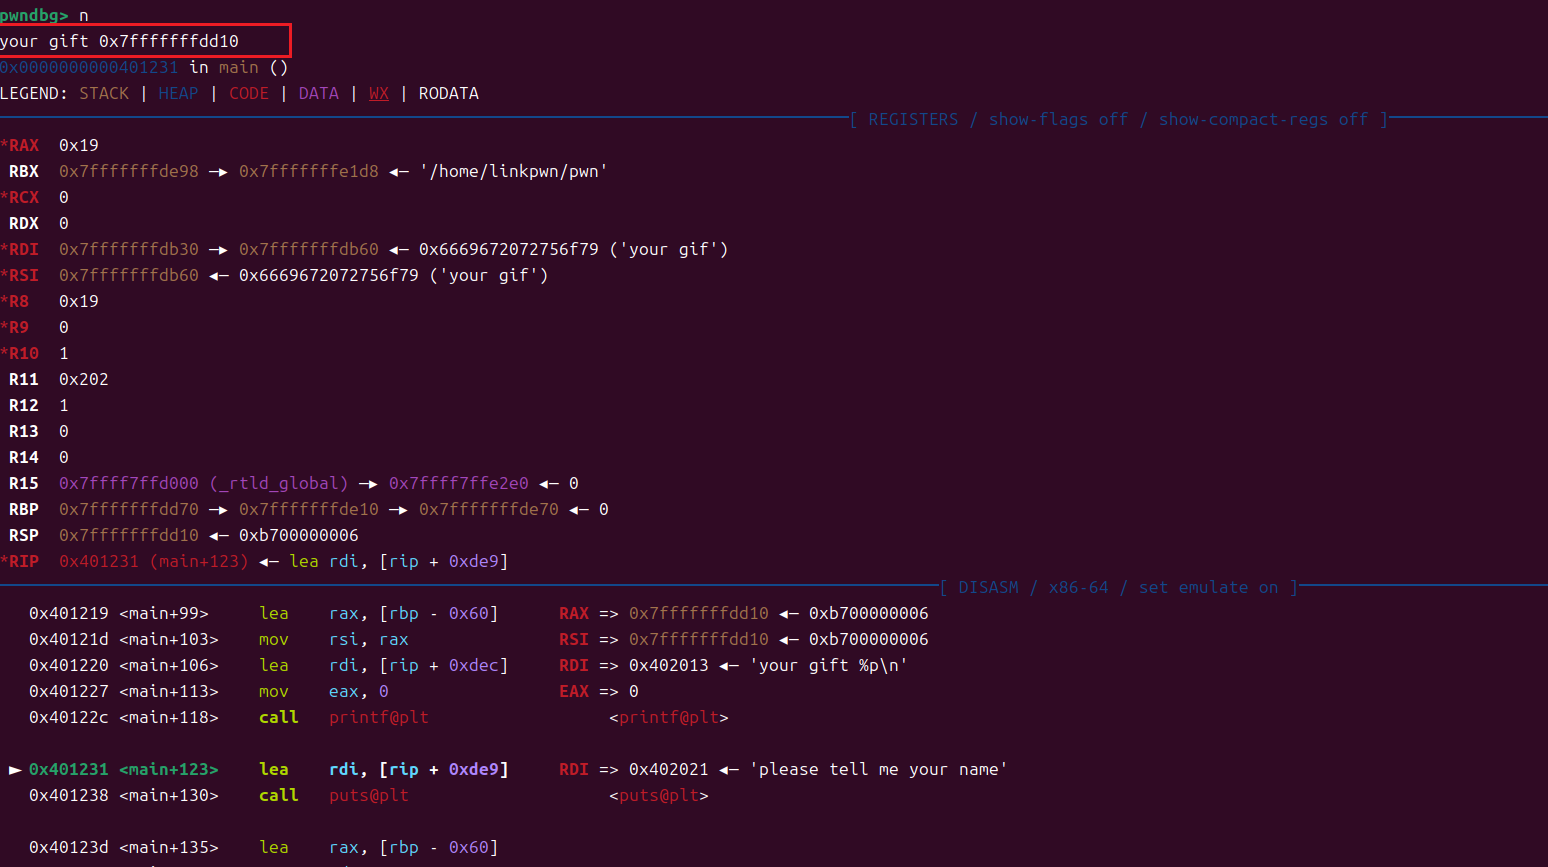Click the 0x401219 address at main+99
This screenshot has height=867, width=1548.
(x=69, y=613)
